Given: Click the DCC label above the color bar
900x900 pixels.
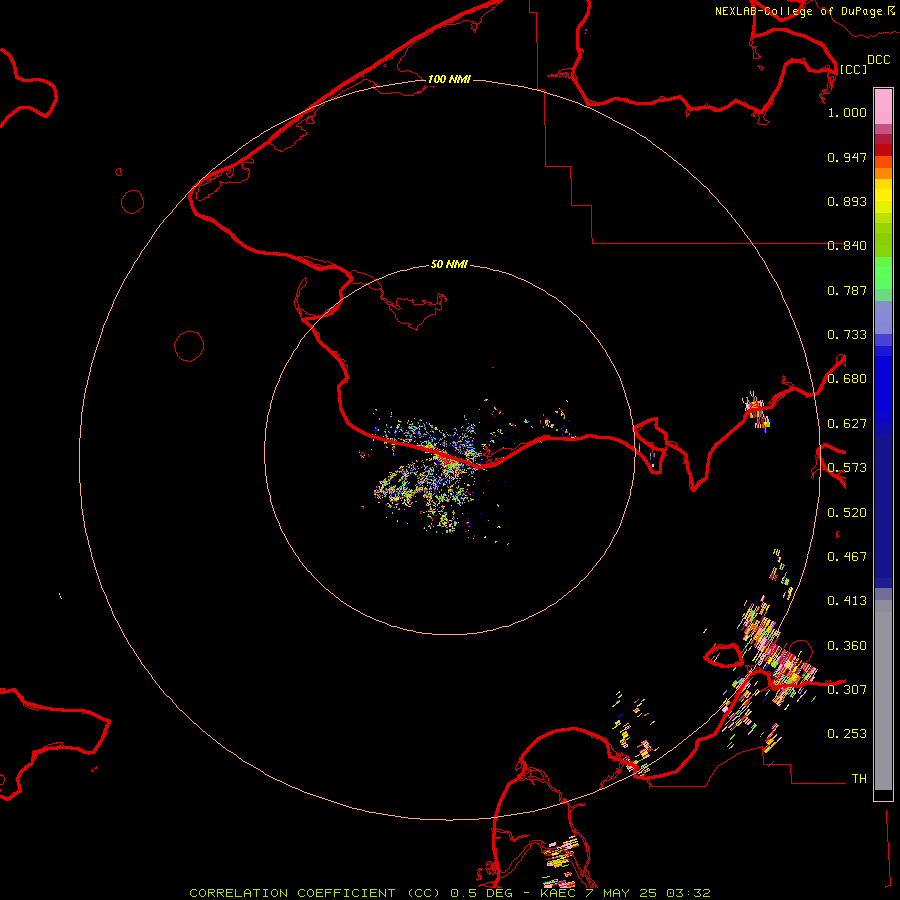Looking at the screenshot, I should click(878, 60).
